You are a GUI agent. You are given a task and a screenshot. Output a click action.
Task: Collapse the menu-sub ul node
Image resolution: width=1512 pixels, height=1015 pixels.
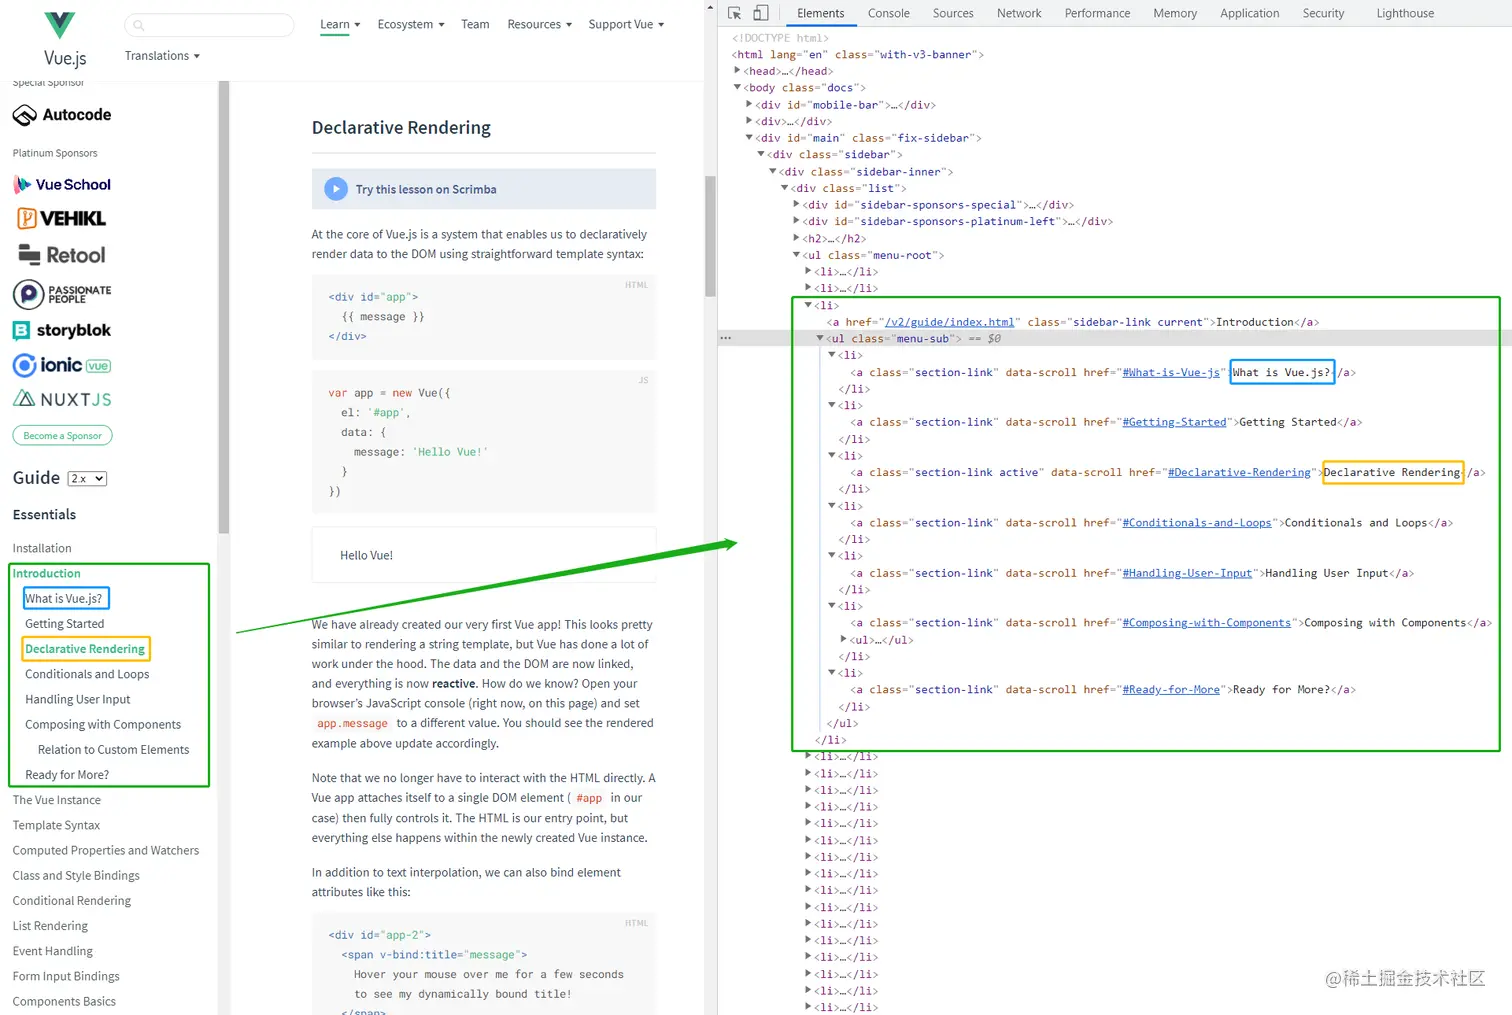820,338
